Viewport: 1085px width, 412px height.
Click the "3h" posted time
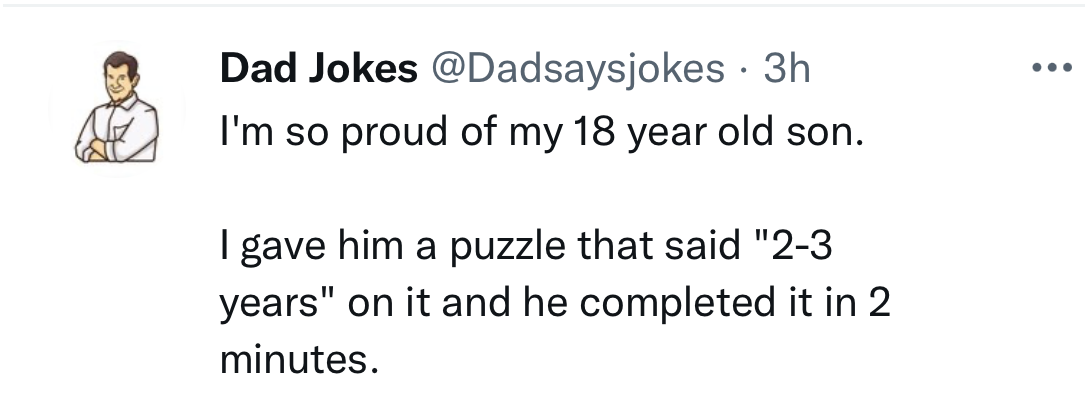785,69
